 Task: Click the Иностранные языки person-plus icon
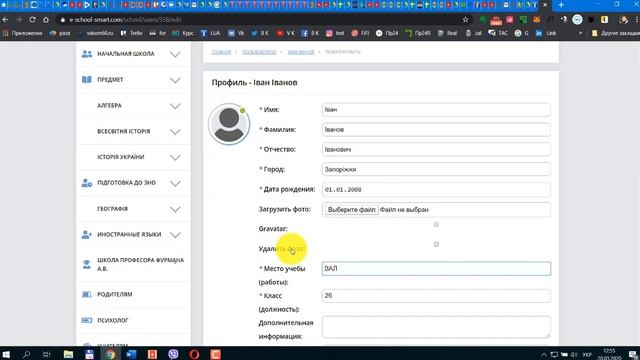coord(87,235)
